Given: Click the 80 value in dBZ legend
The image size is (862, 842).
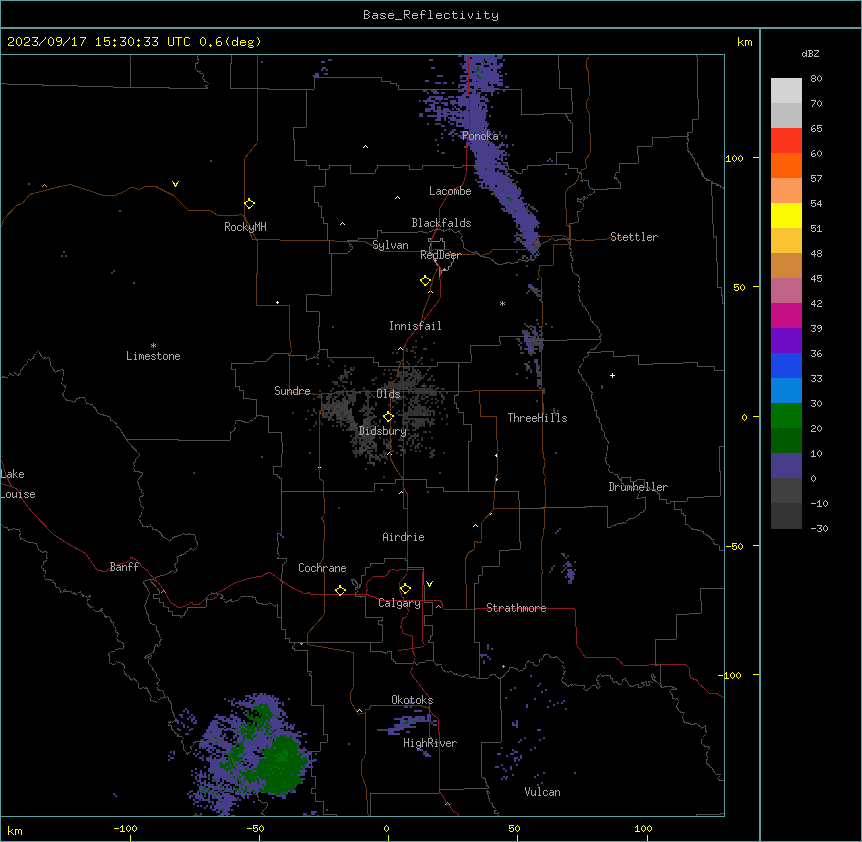Looking at the screenshot, I should click(816, 79).
